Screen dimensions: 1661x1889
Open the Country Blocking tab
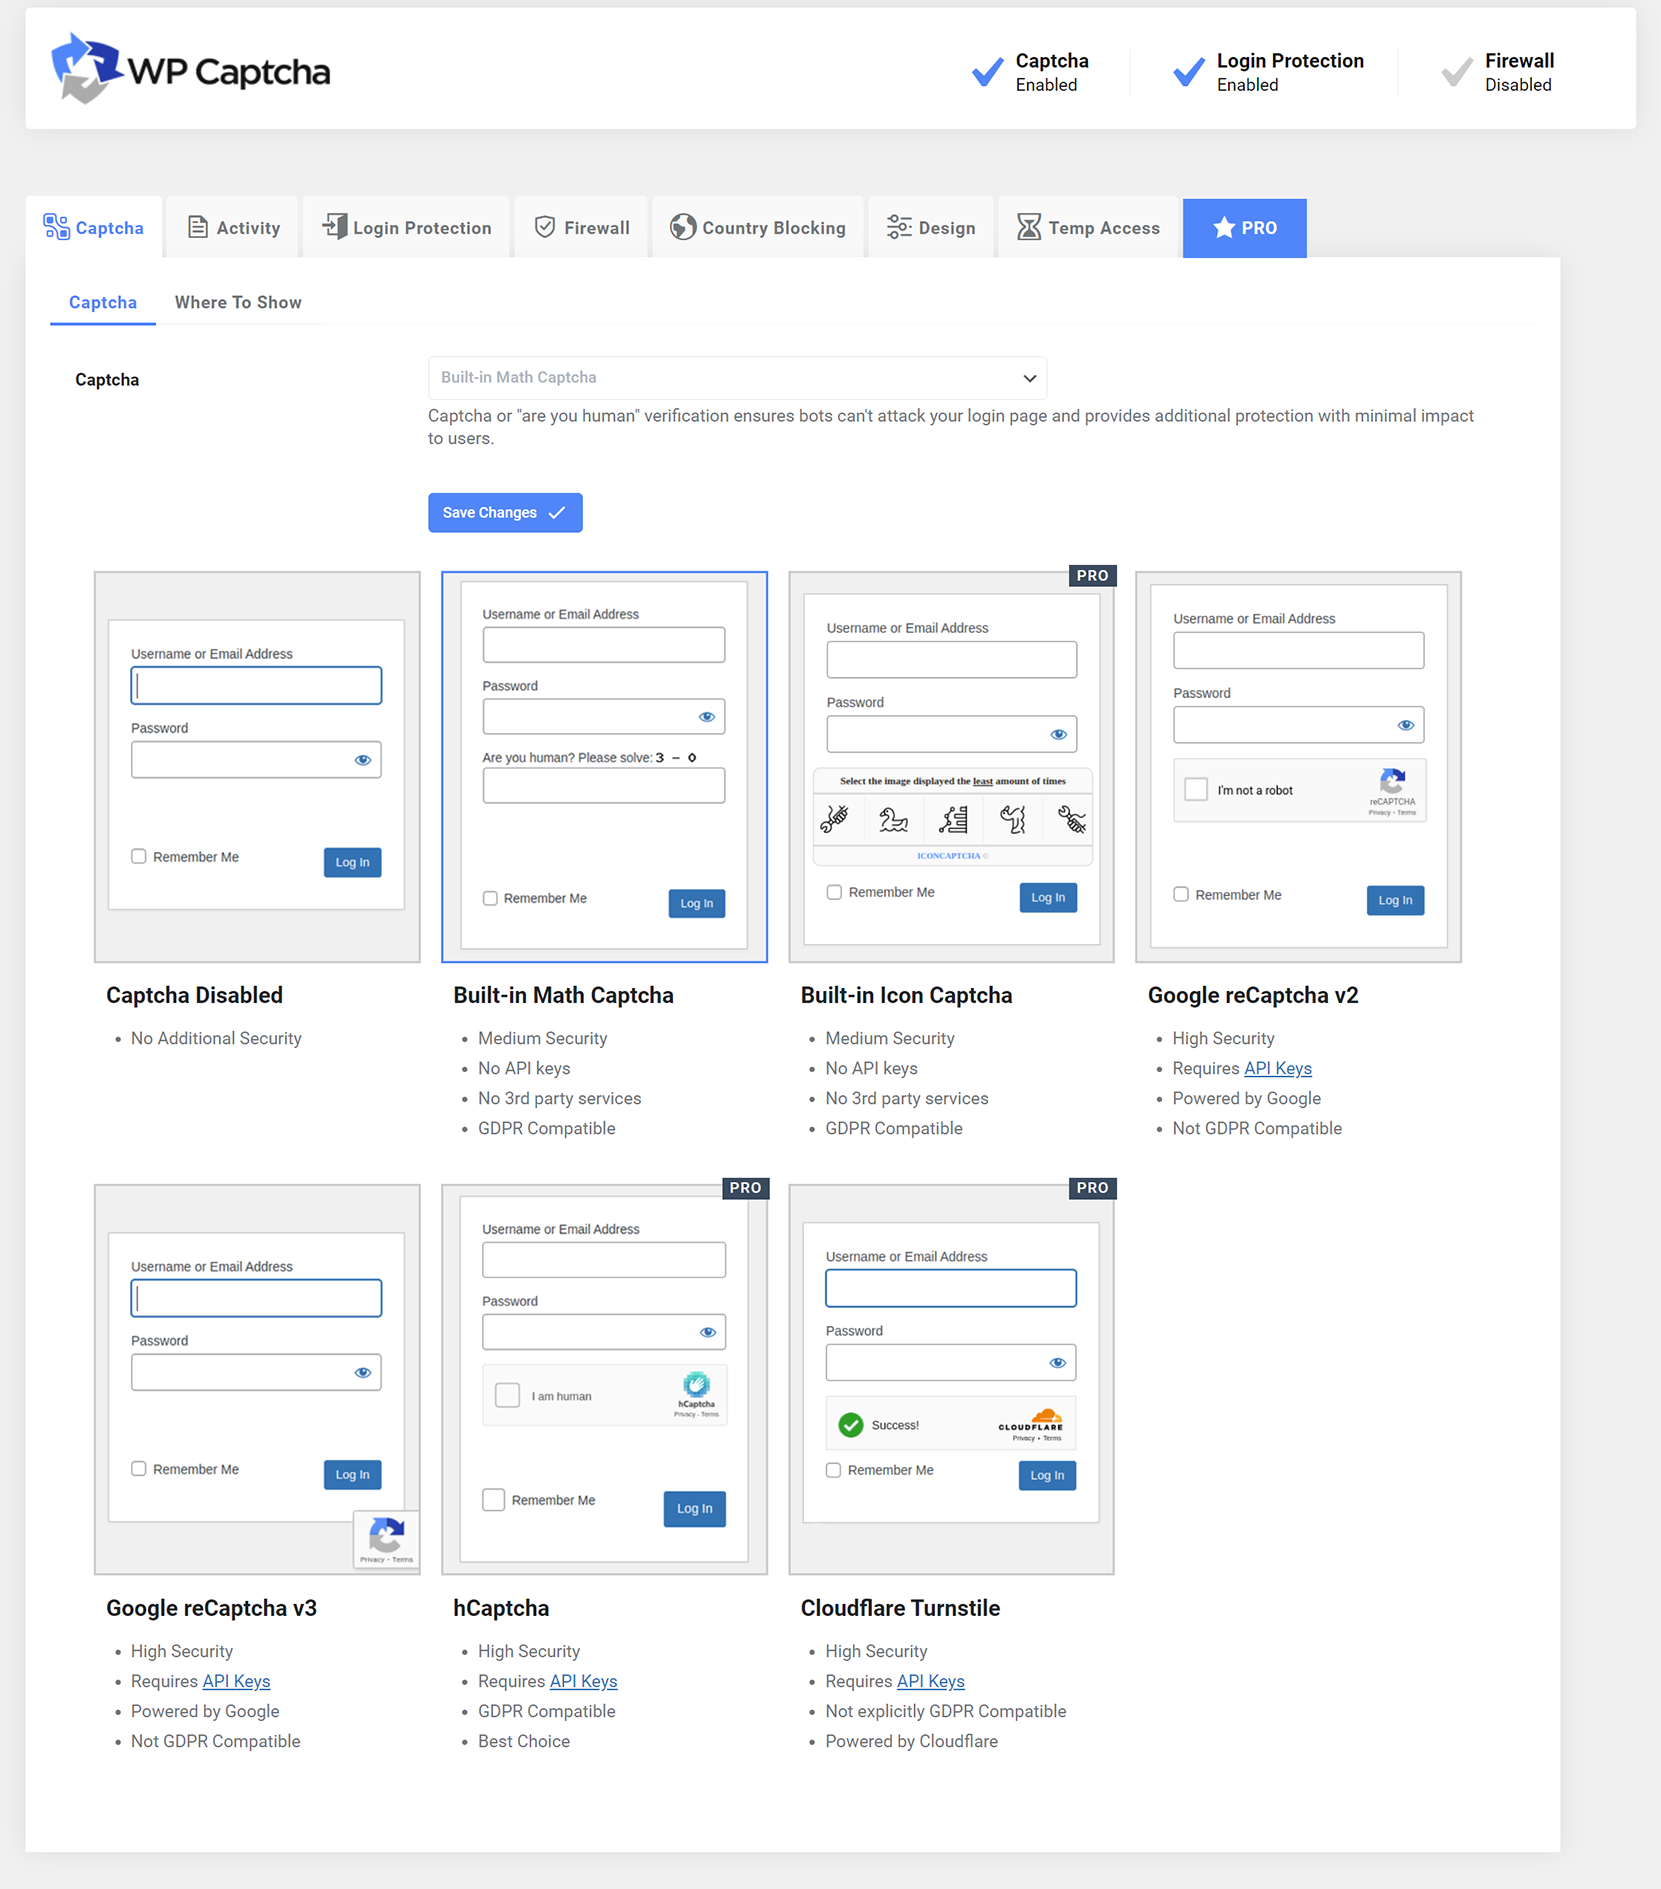(758, 227)
